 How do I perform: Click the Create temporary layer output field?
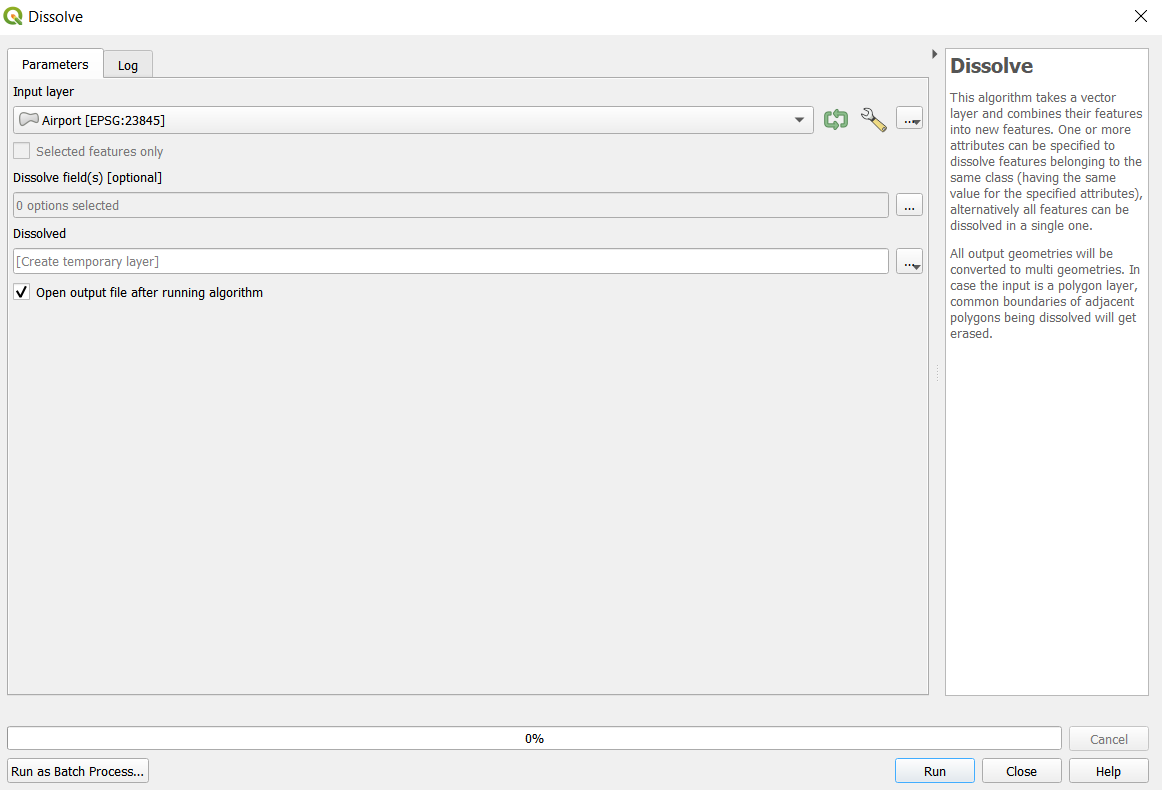click(450, 261)
